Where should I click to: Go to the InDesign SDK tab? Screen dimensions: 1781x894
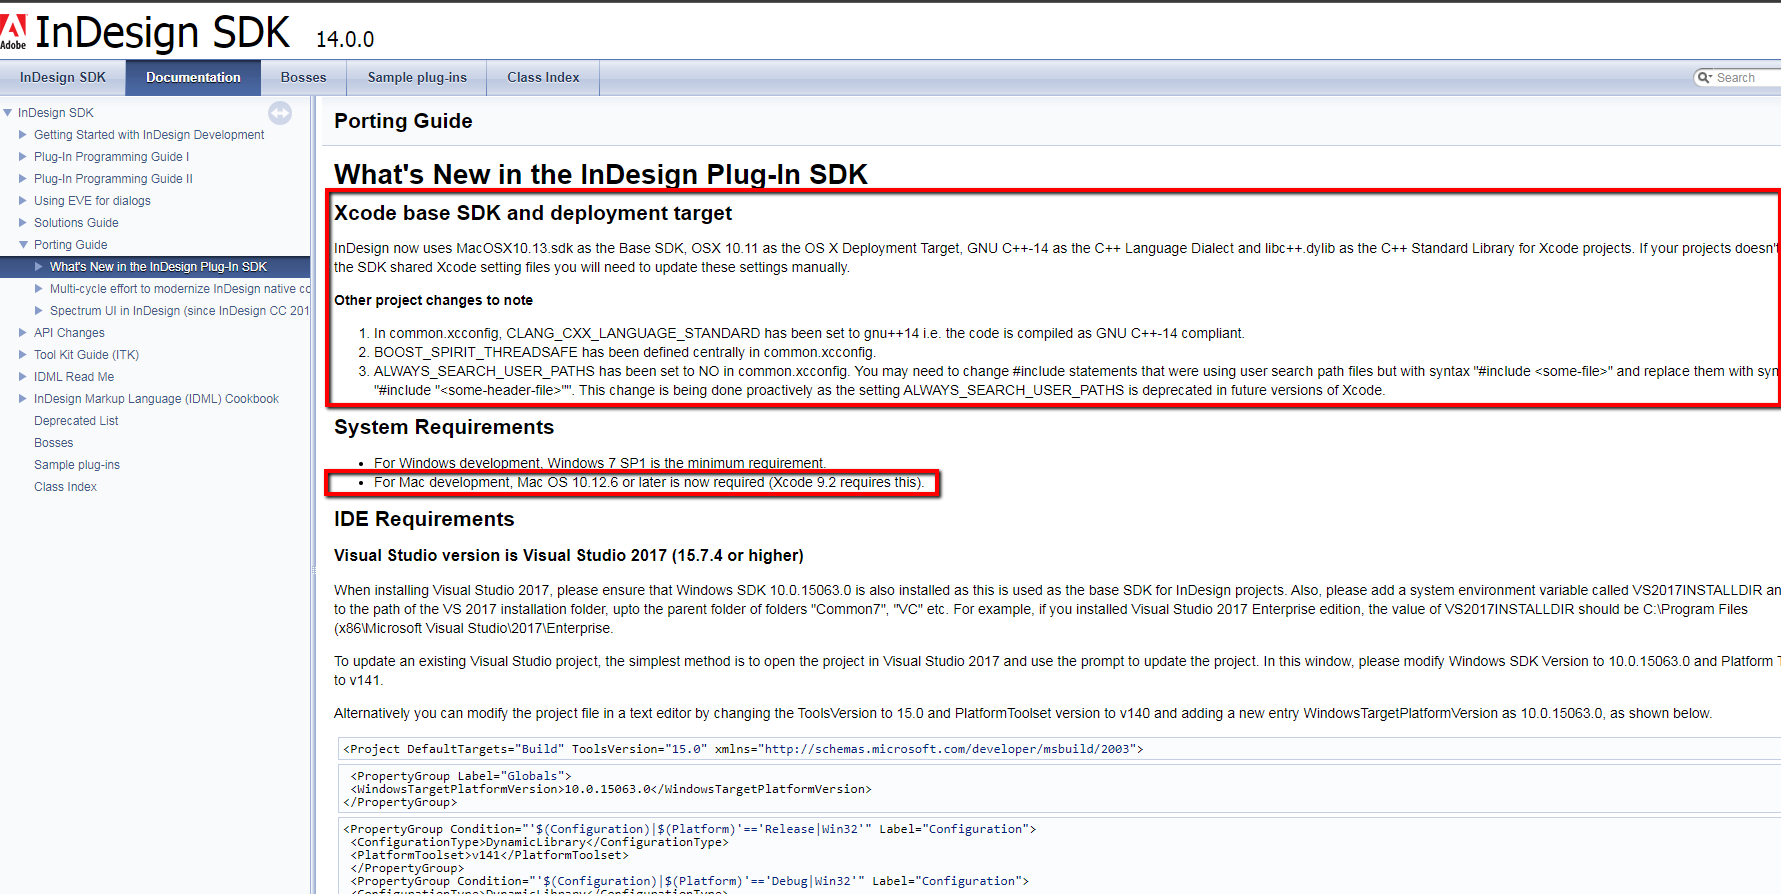(x=63, y=78)
